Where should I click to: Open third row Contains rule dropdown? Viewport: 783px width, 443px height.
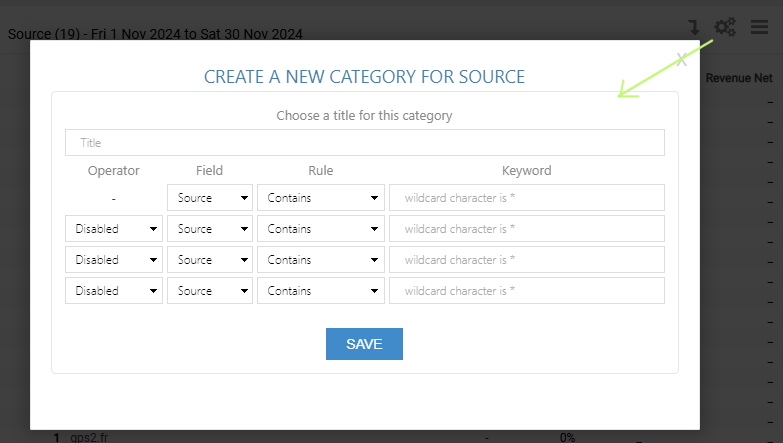[x=321, y=260]
